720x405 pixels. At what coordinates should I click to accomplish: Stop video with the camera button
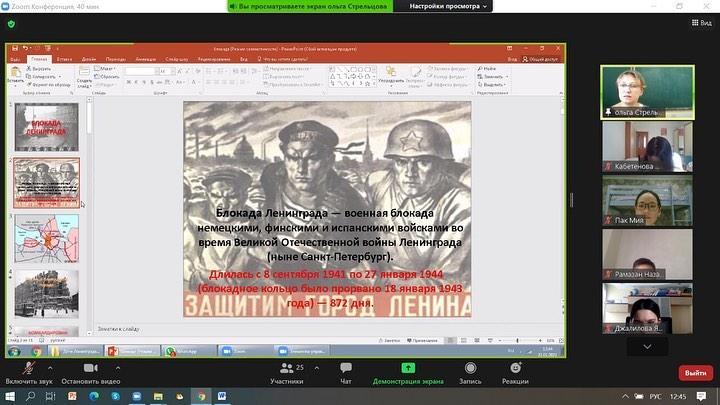(x=90, y=369)
